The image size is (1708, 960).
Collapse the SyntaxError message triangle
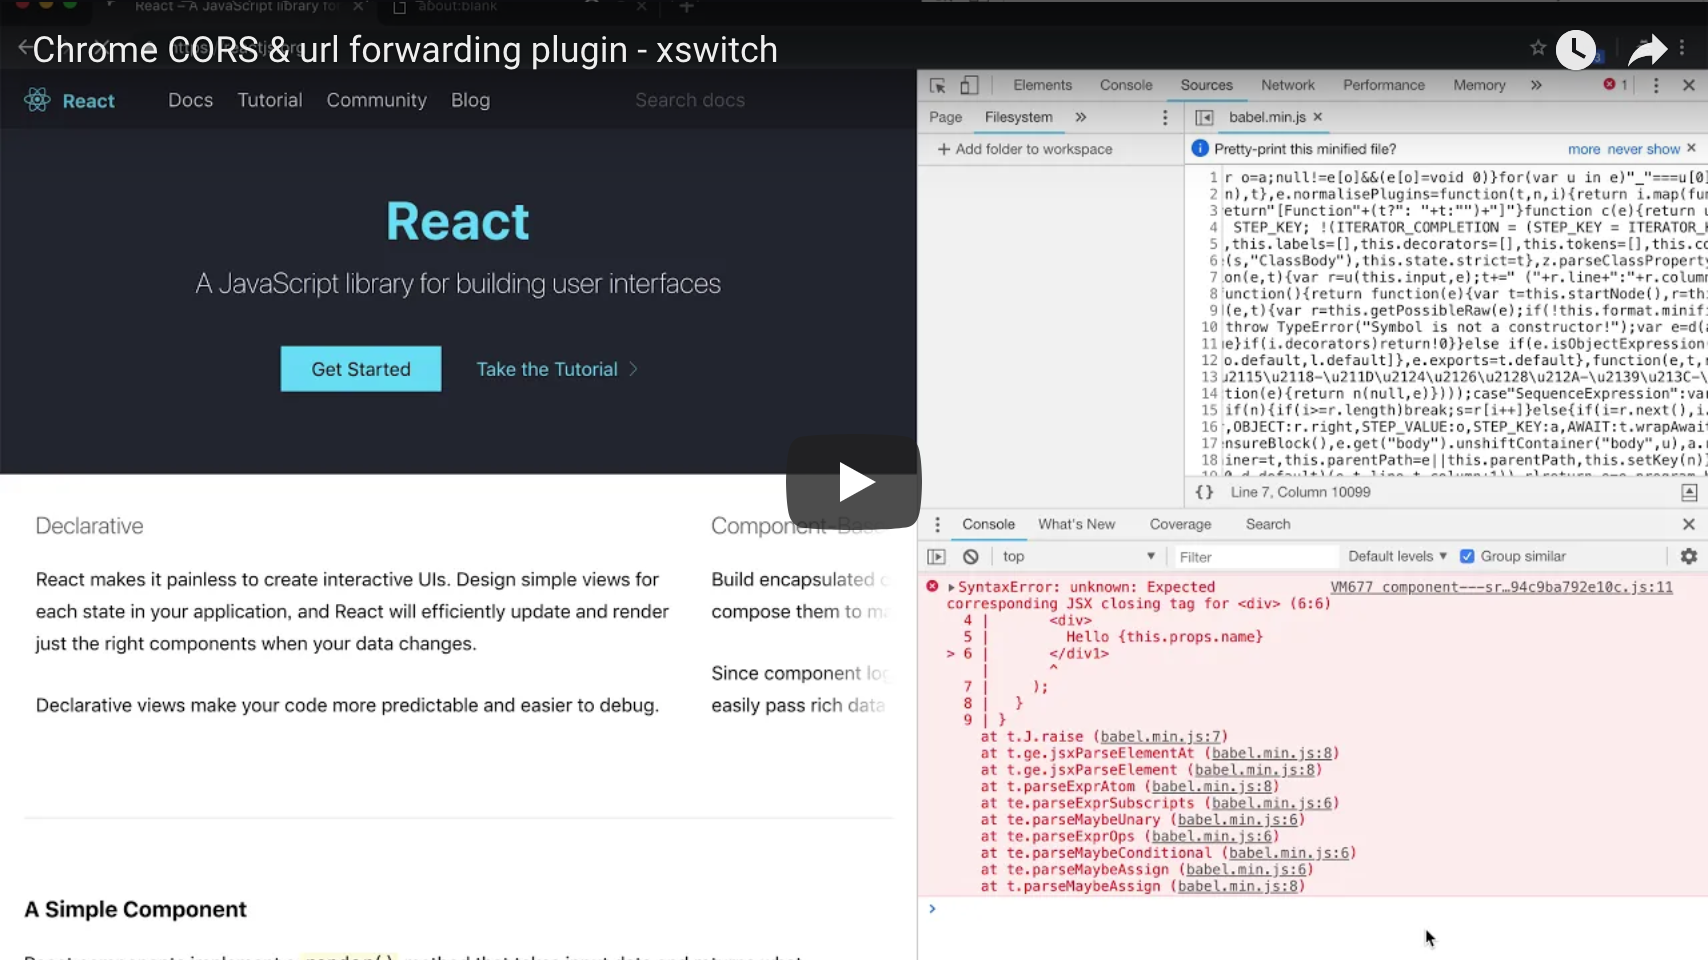[951, 587]
